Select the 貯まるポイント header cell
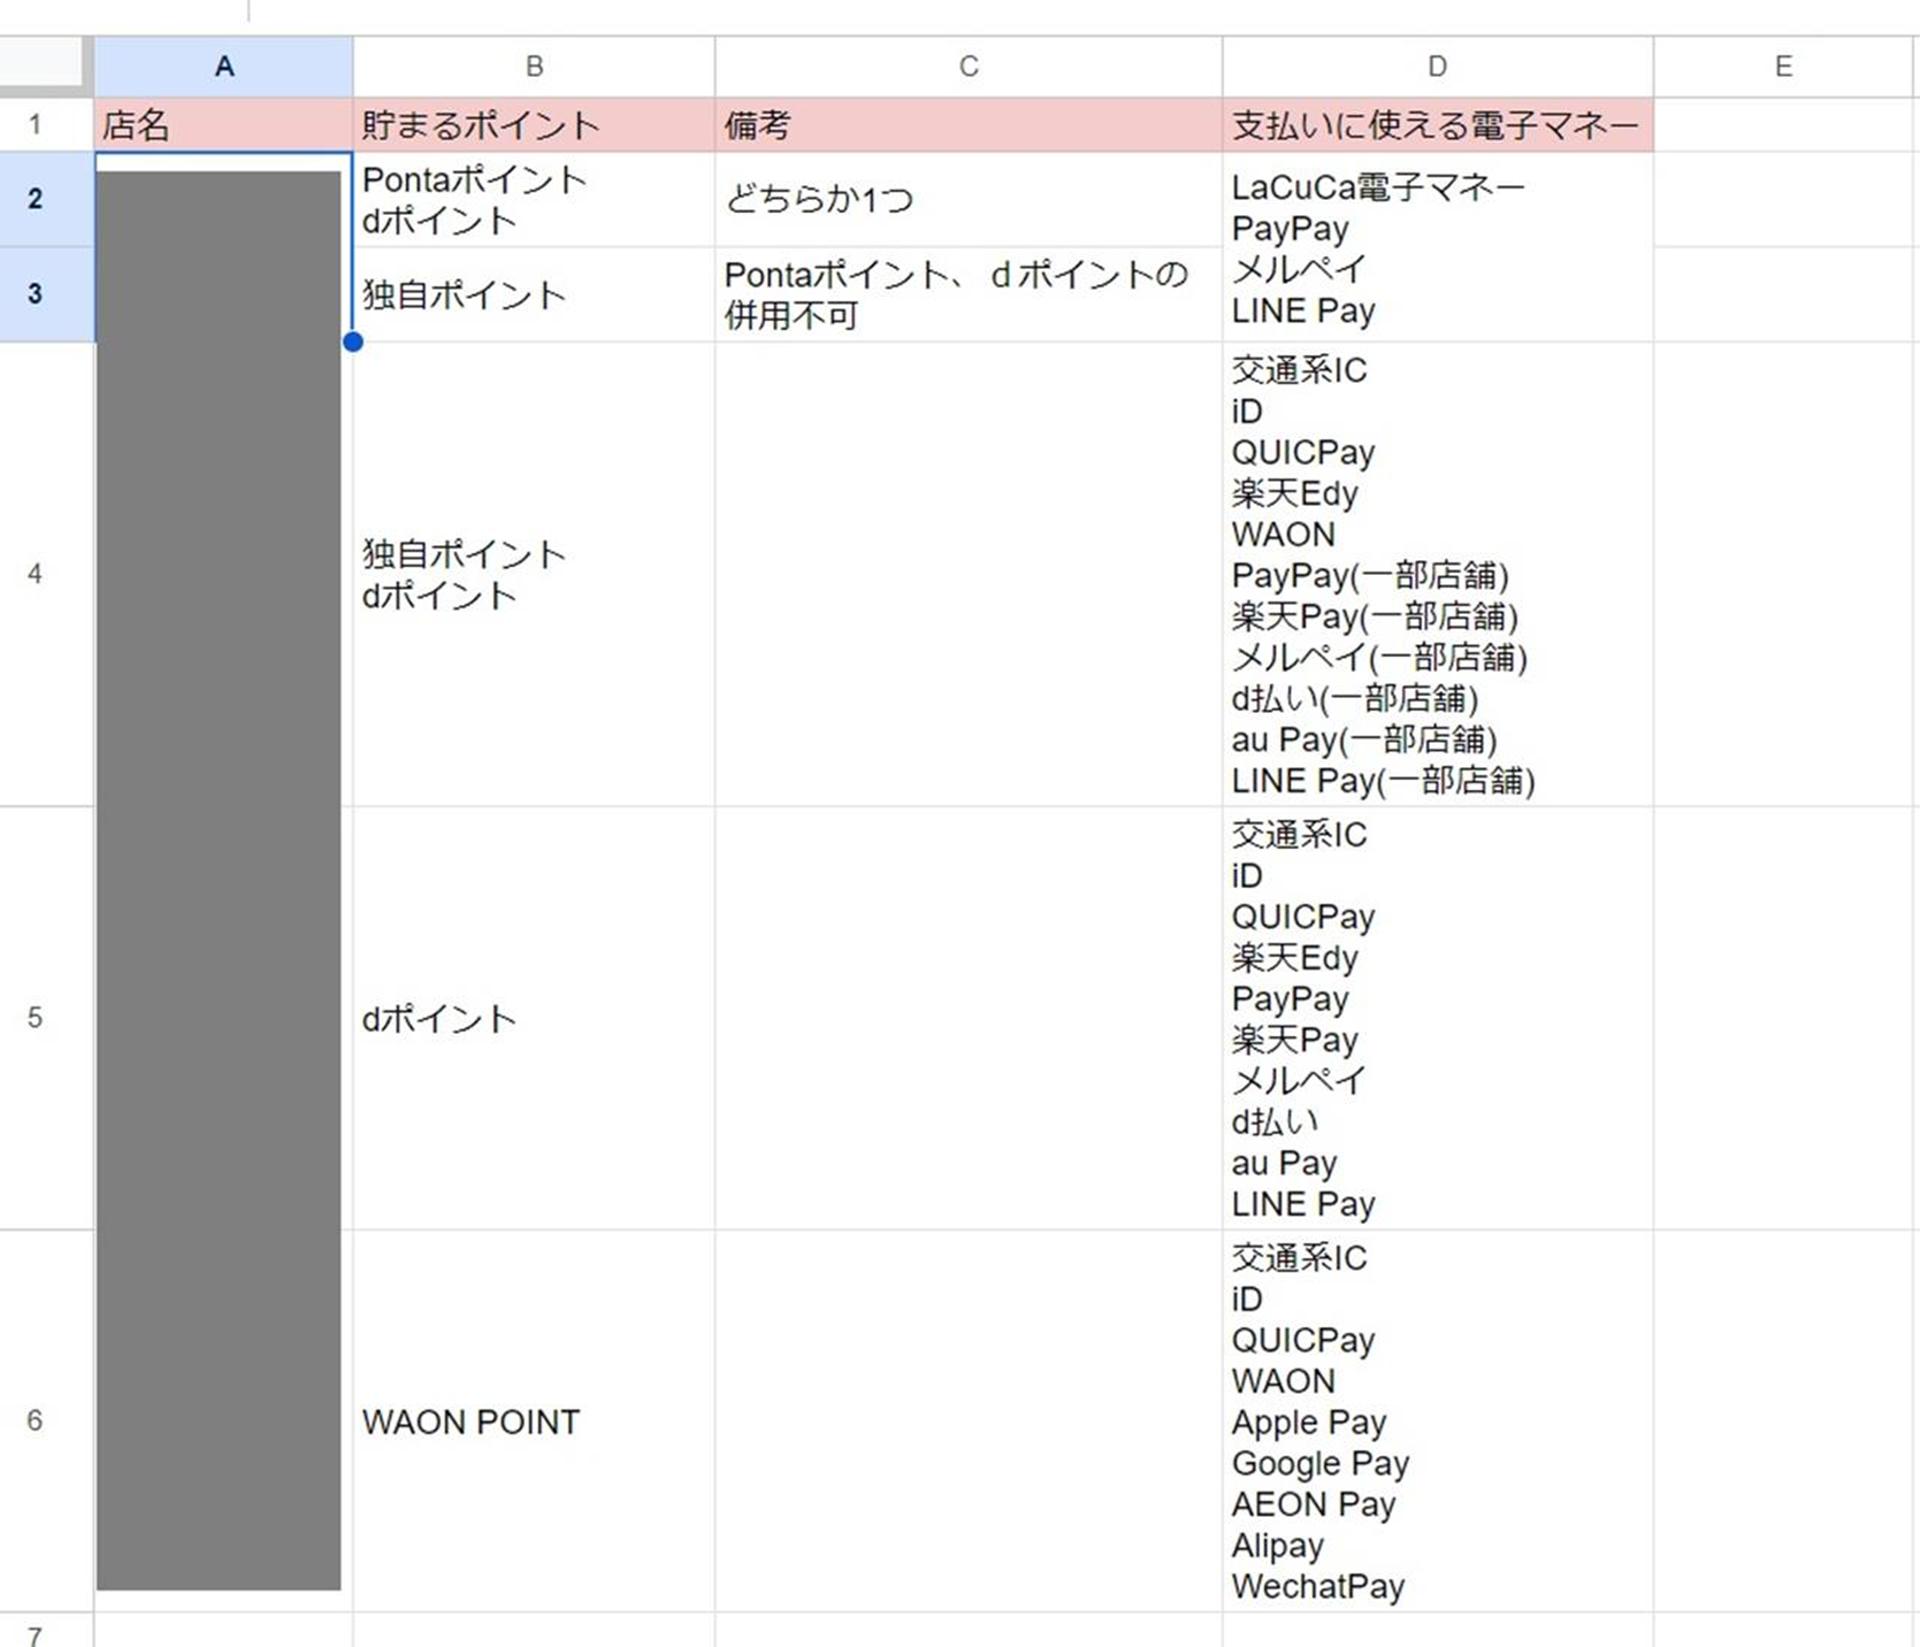Image resolution: width=1920 pixels, height=1647 pixels. 534,125
